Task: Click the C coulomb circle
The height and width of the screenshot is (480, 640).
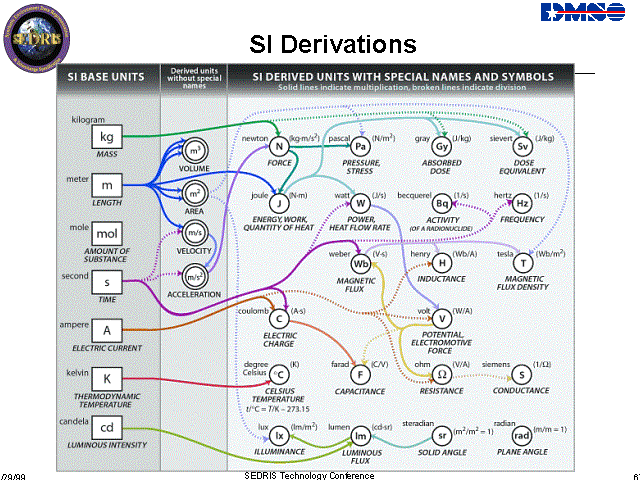Action: click(x=279, y=319)
